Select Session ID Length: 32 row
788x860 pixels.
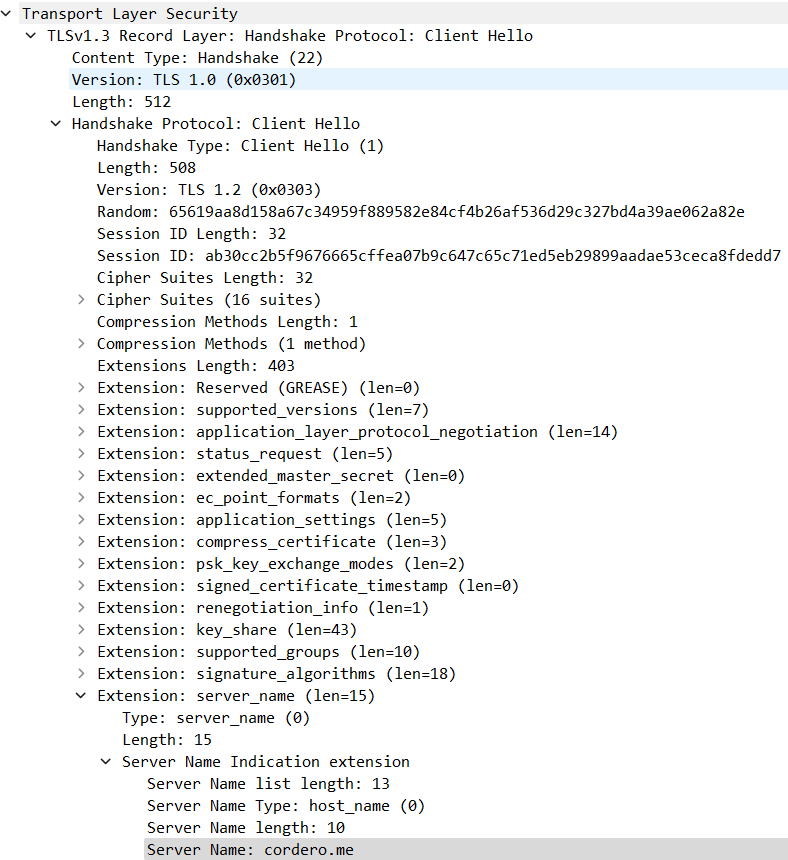coord(191,234)
